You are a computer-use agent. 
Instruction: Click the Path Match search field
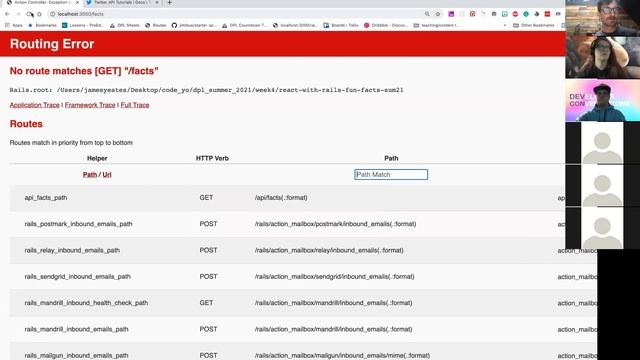tap(391, 174)
